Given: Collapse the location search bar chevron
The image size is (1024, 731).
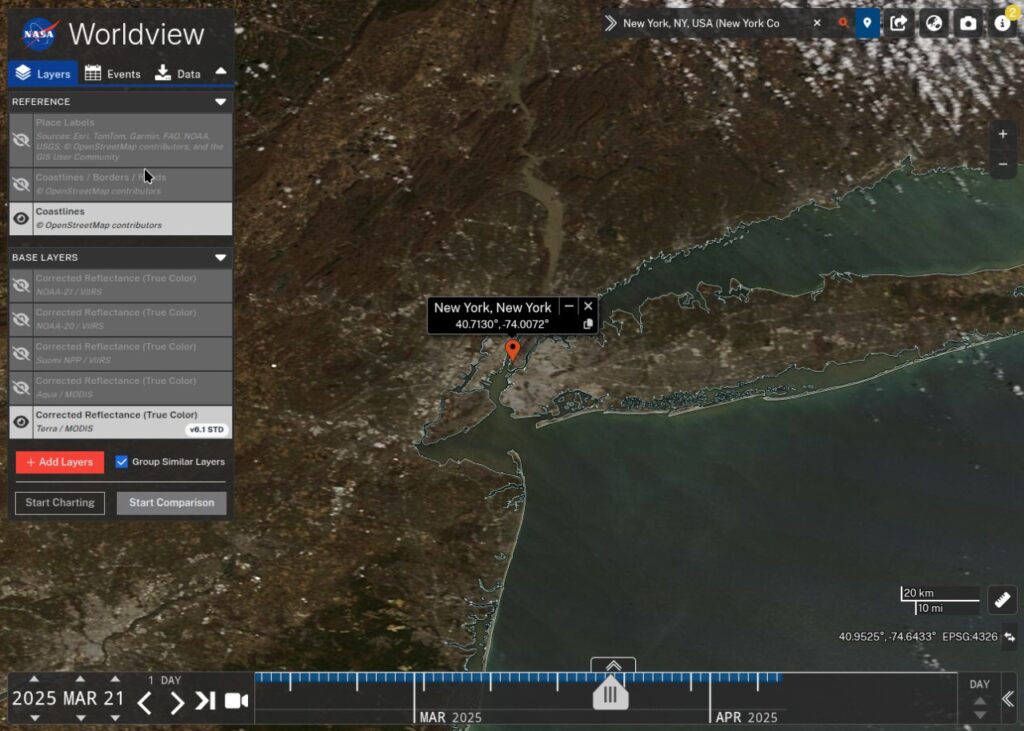Looking at the screenshot, I should click(610, 23).
